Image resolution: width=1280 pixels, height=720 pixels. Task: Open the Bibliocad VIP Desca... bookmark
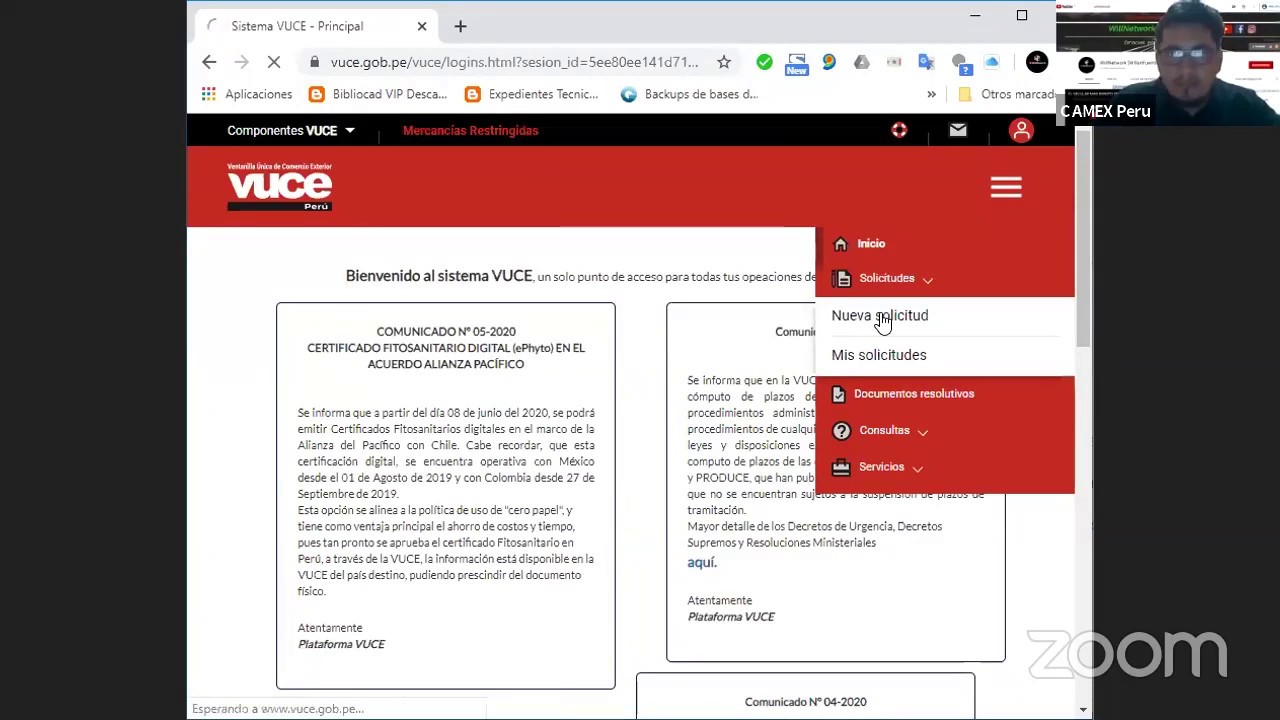tap(377, 94)
